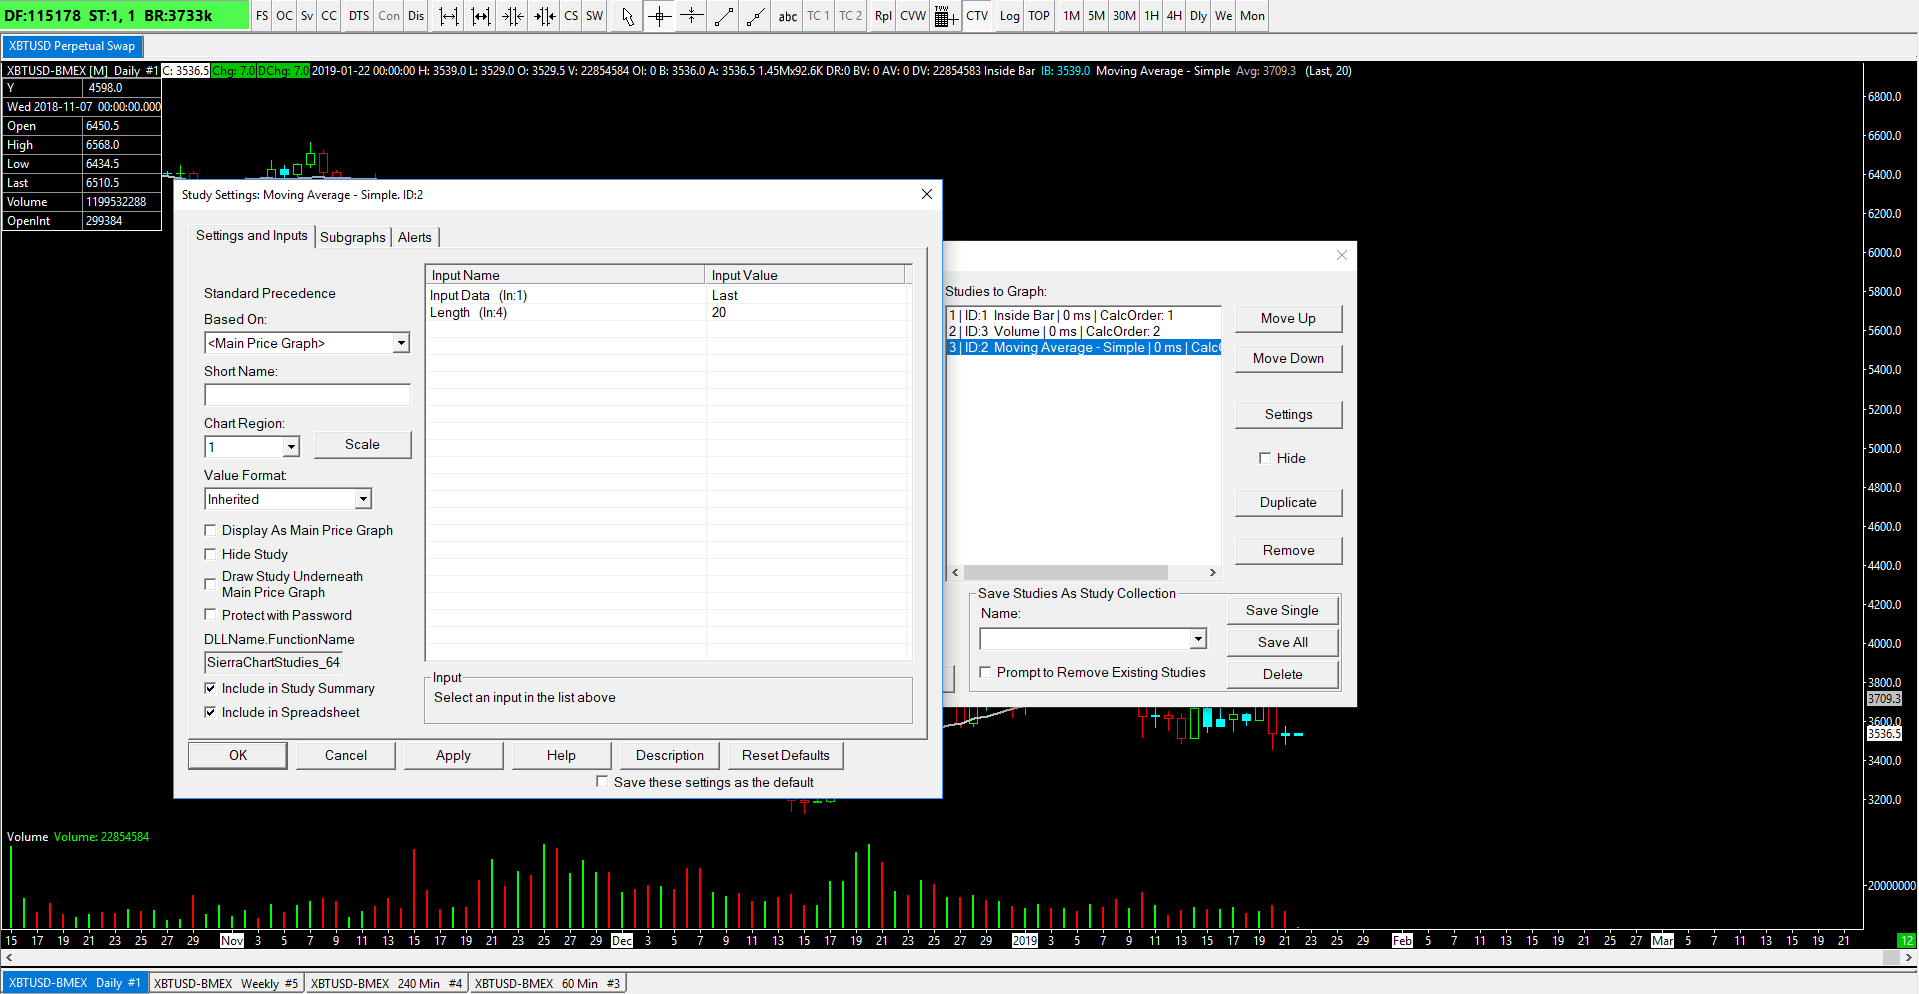Click Move Up in Chart Studies
The width and height of the screenshot is (1919, 994).
coord(1288,319)
